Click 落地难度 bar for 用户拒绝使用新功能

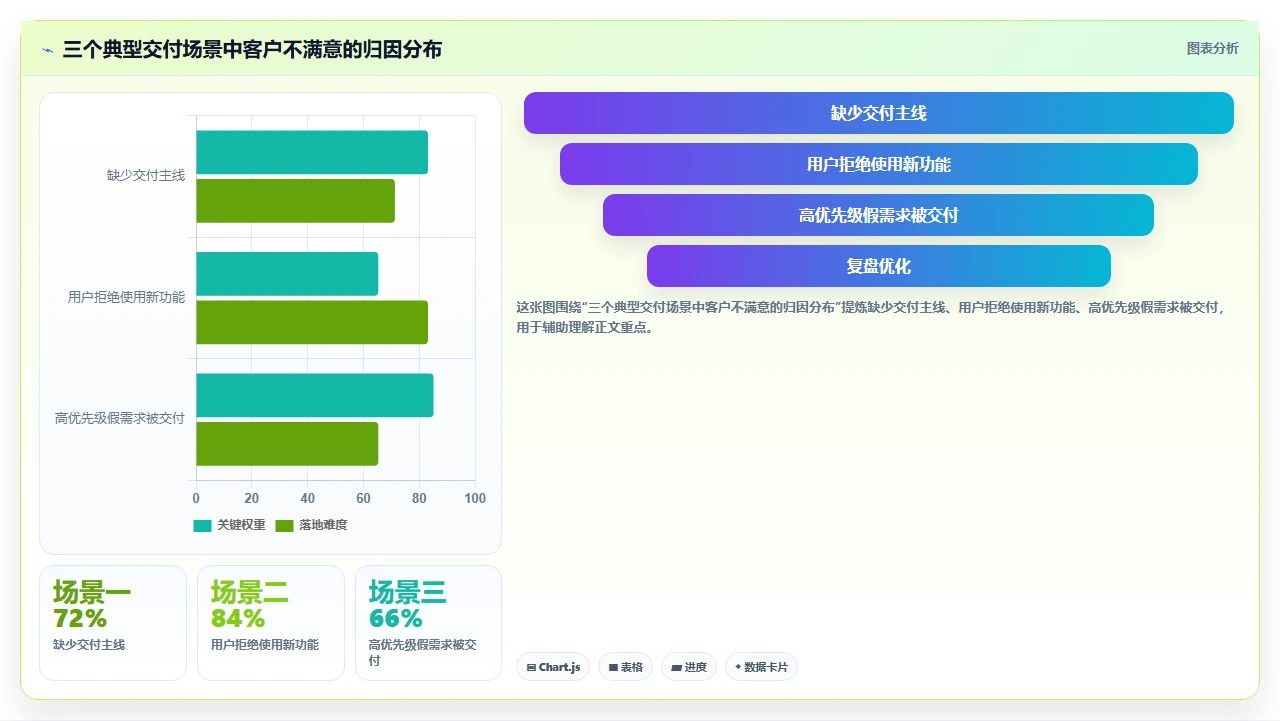312,322
